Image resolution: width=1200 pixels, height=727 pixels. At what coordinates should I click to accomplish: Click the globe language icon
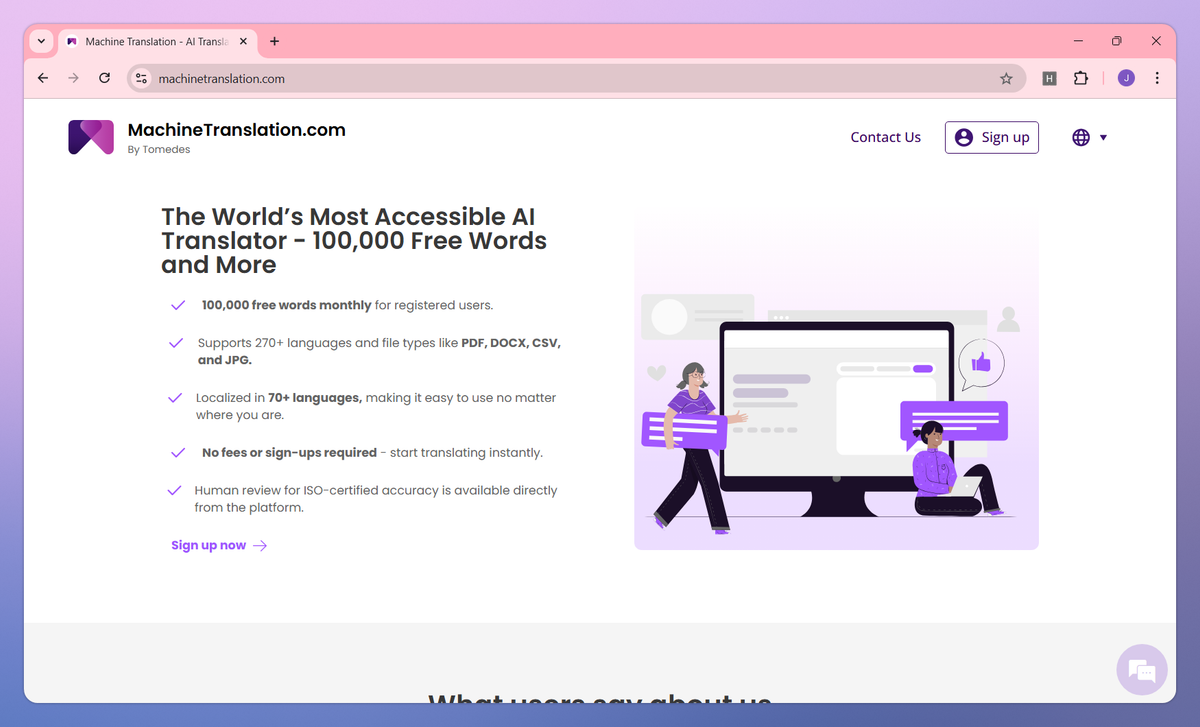(1081, 137)
